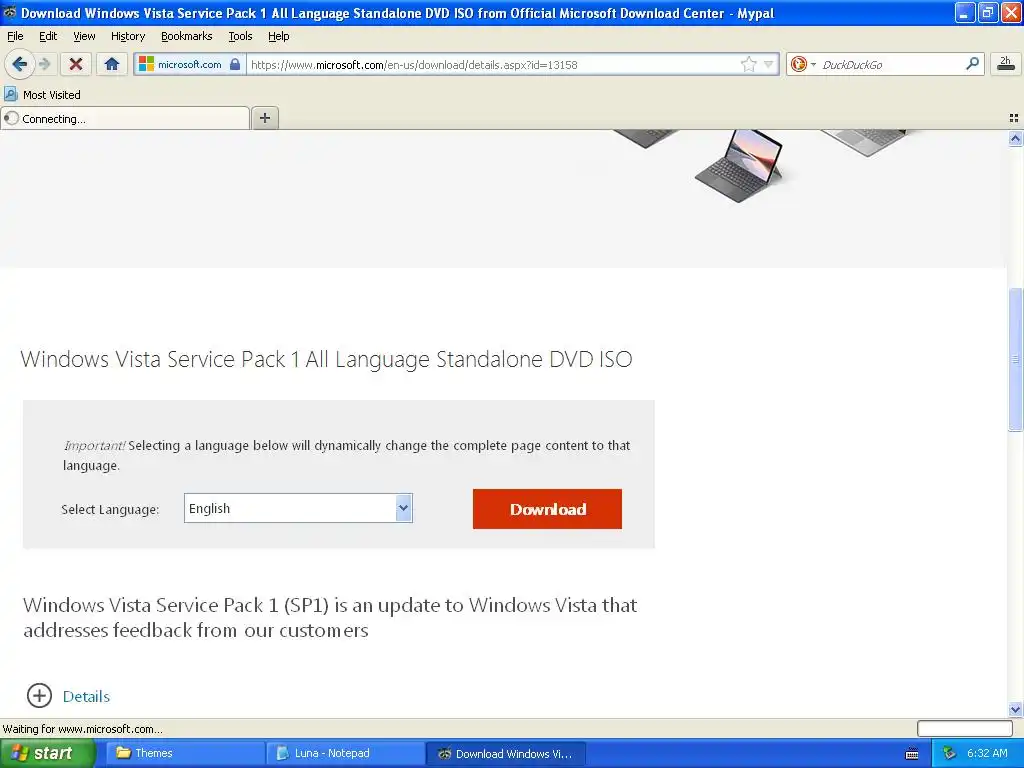Image resolution: width=1024 pixels, height=768 pixels.
Task: Click the padlock security icon in the address bar
Action: tap(235, 64)
